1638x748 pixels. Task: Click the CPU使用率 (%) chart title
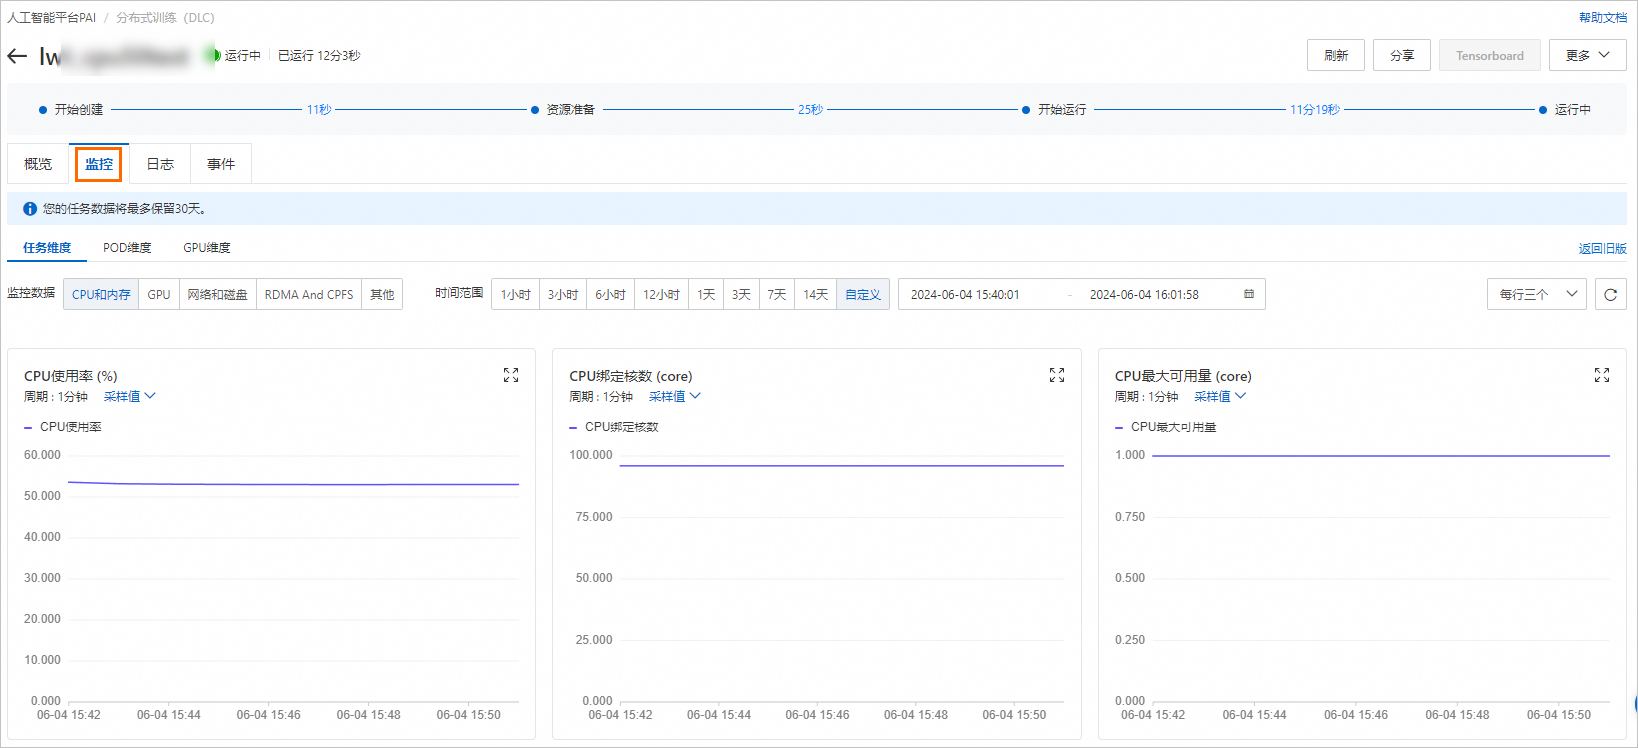(71, 376)
